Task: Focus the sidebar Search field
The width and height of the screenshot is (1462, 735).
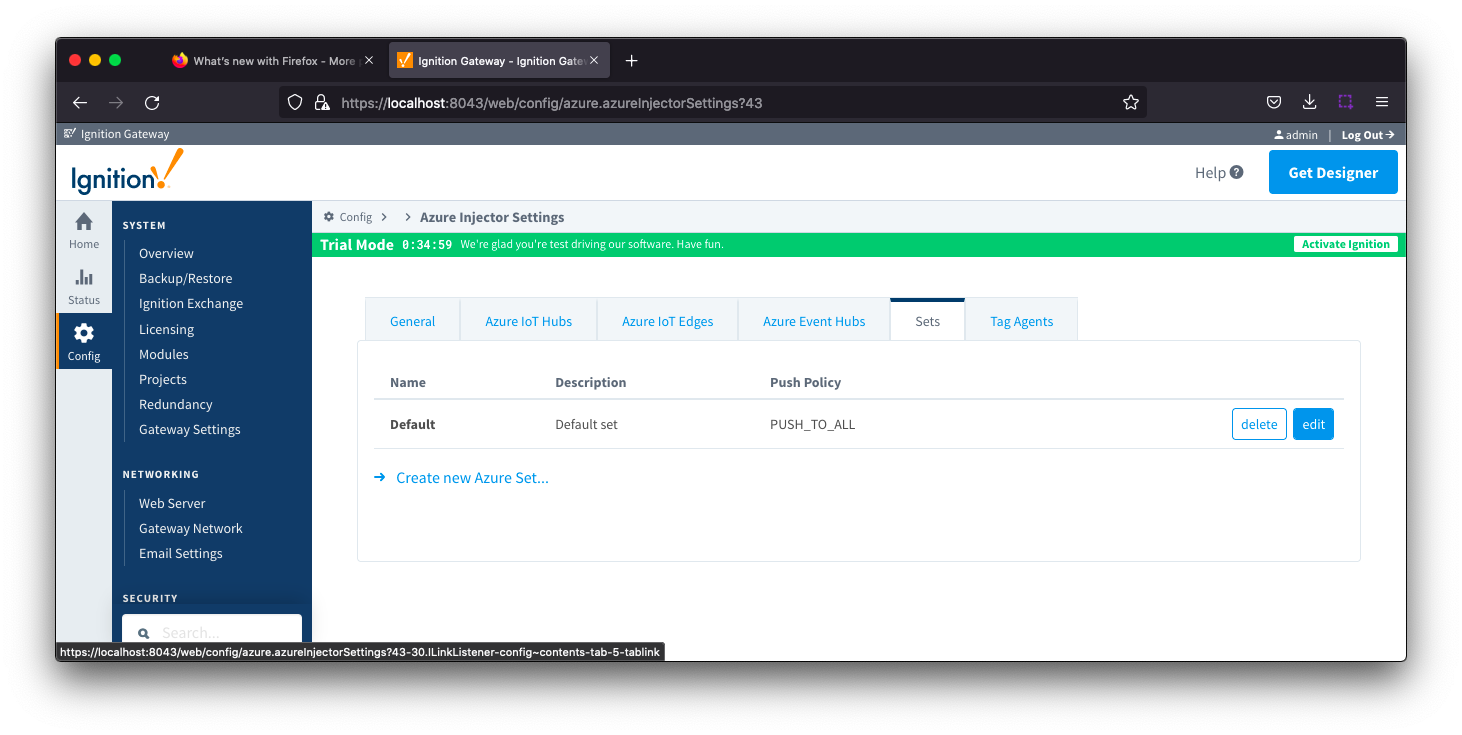Action: pyautogui.click(x=220, y=632)
